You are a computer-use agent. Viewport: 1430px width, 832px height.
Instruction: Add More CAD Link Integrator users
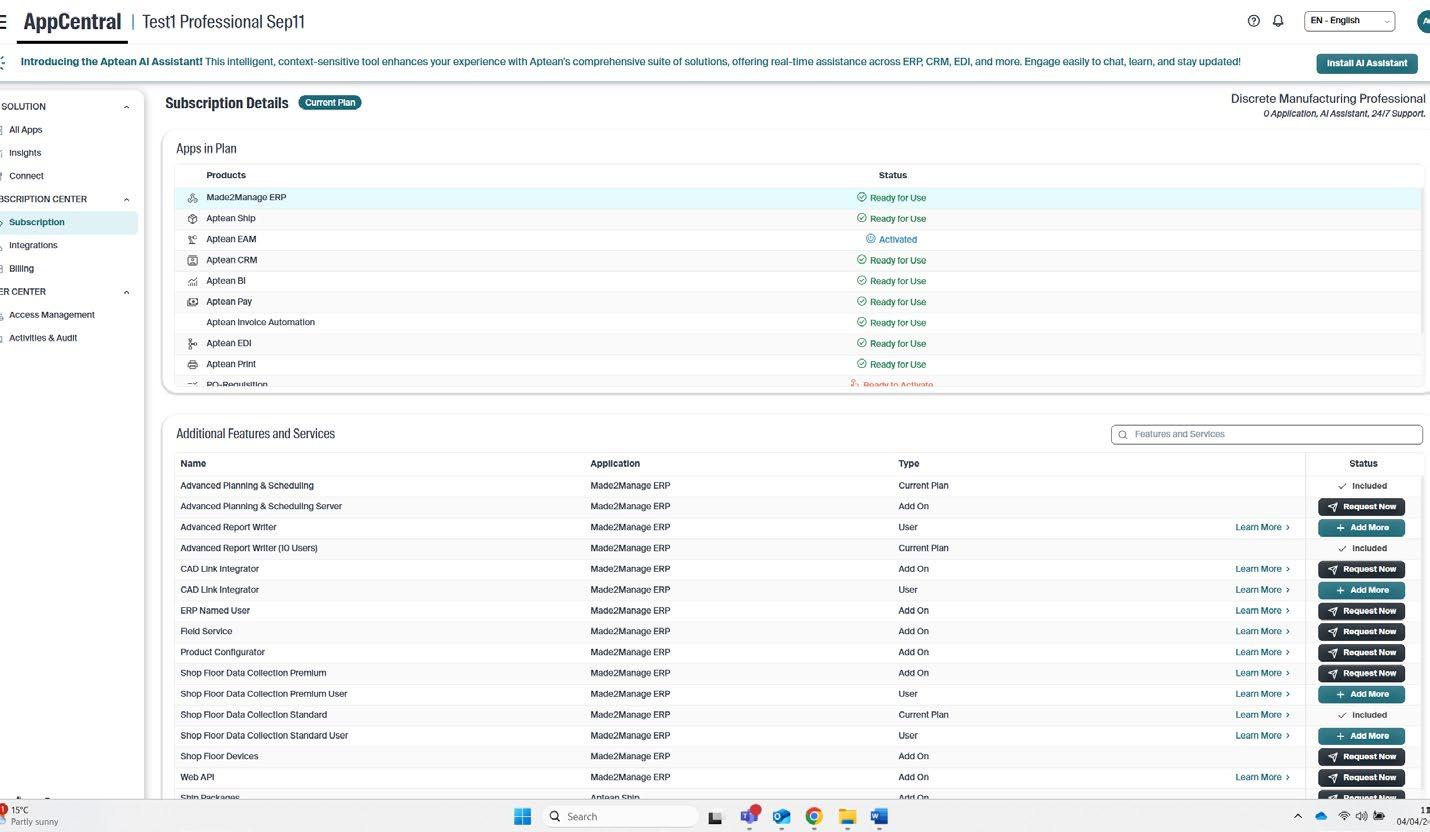[1361, 591]
